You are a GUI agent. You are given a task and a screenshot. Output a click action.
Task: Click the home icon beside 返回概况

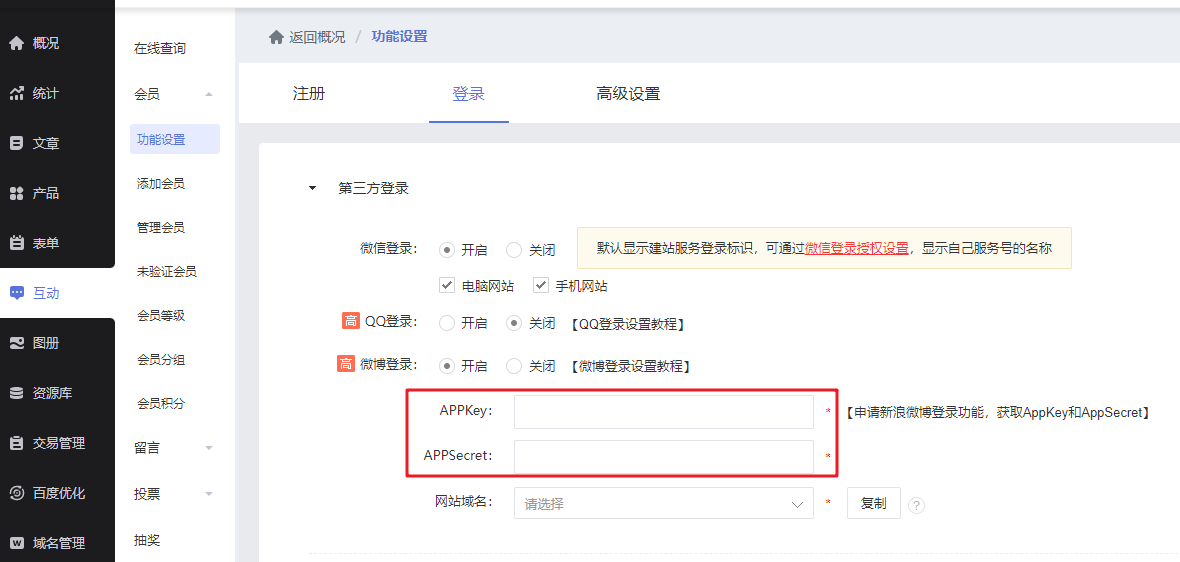(276, 37)
